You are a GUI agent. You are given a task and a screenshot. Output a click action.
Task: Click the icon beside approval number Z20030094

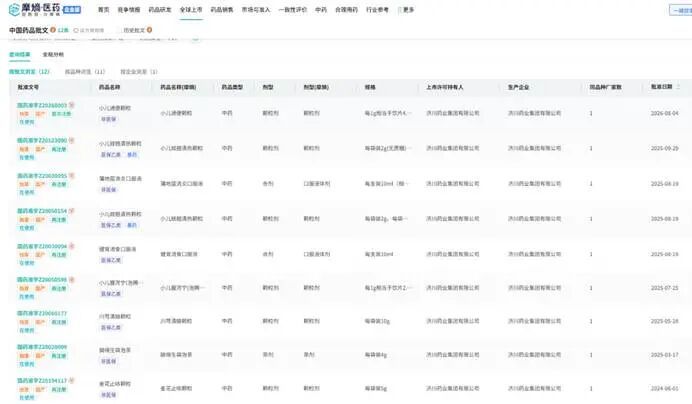click(71, 246)
